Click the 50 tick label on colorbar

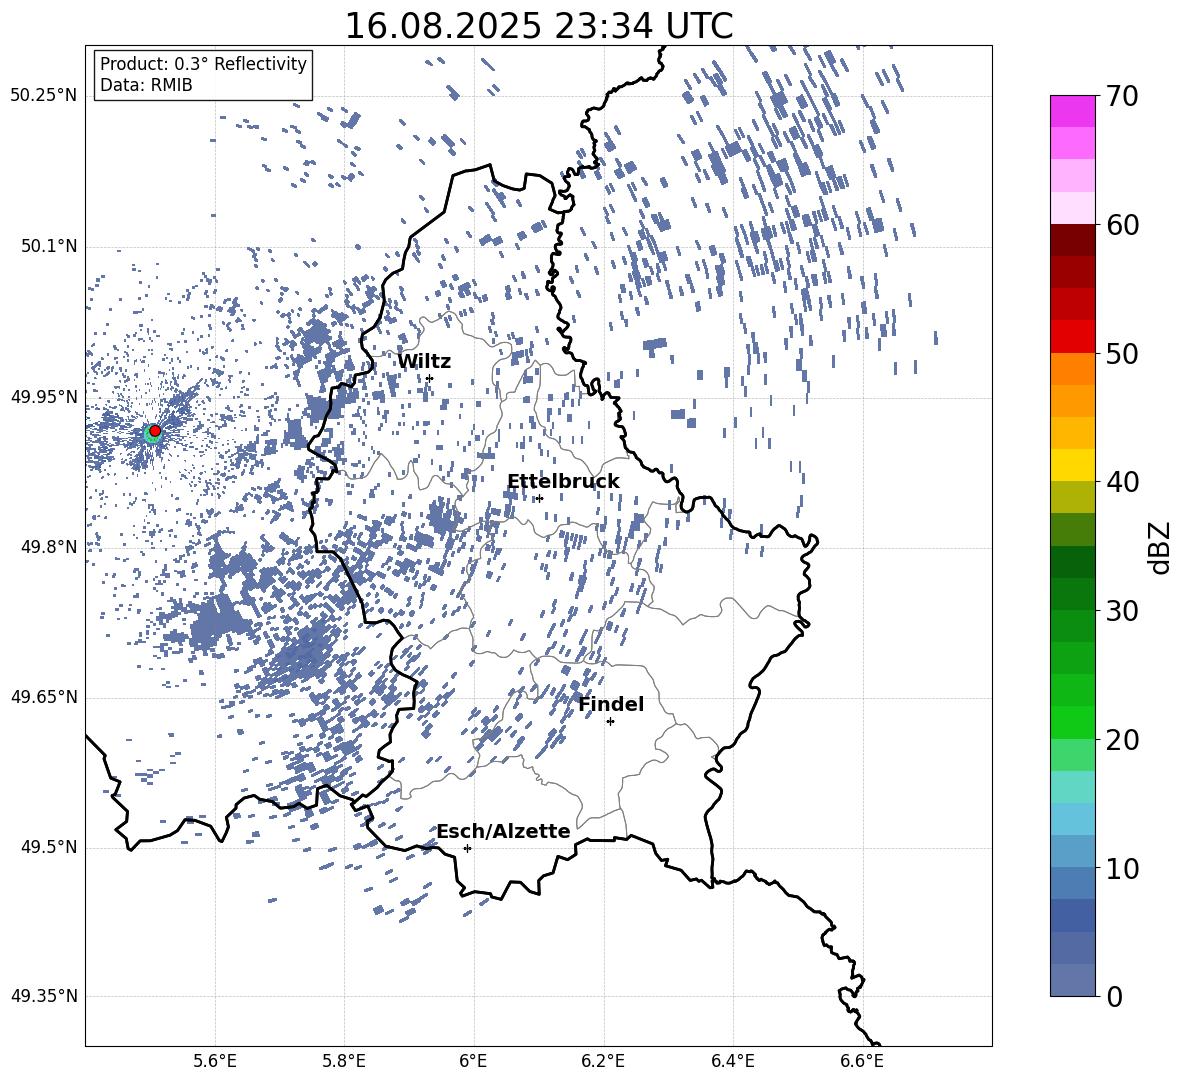click(1122, 353)
